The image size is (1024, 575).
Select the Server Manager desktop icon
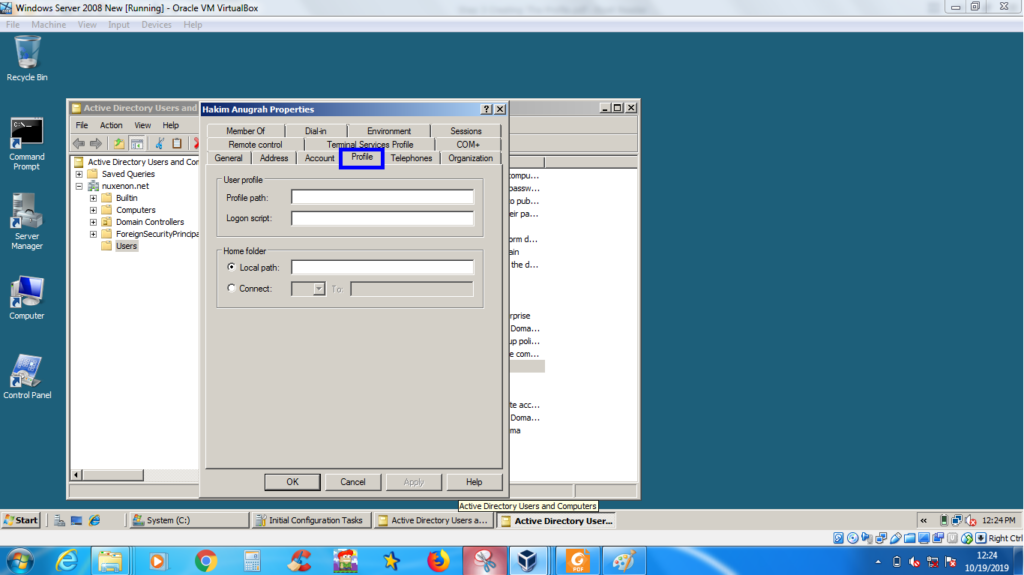click(x=27, y=222)
